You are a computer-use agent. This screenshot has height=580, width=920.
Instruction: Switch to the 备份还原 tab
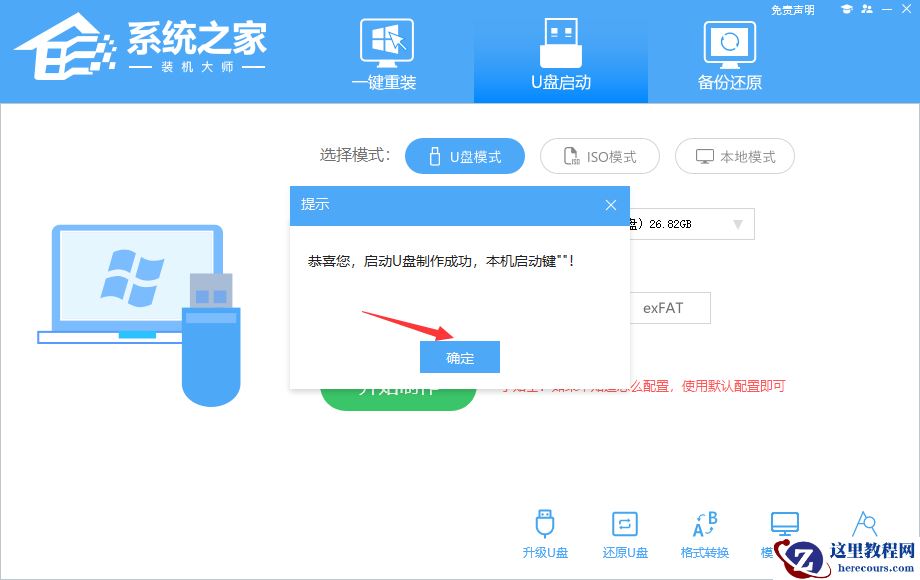point(729,55)
